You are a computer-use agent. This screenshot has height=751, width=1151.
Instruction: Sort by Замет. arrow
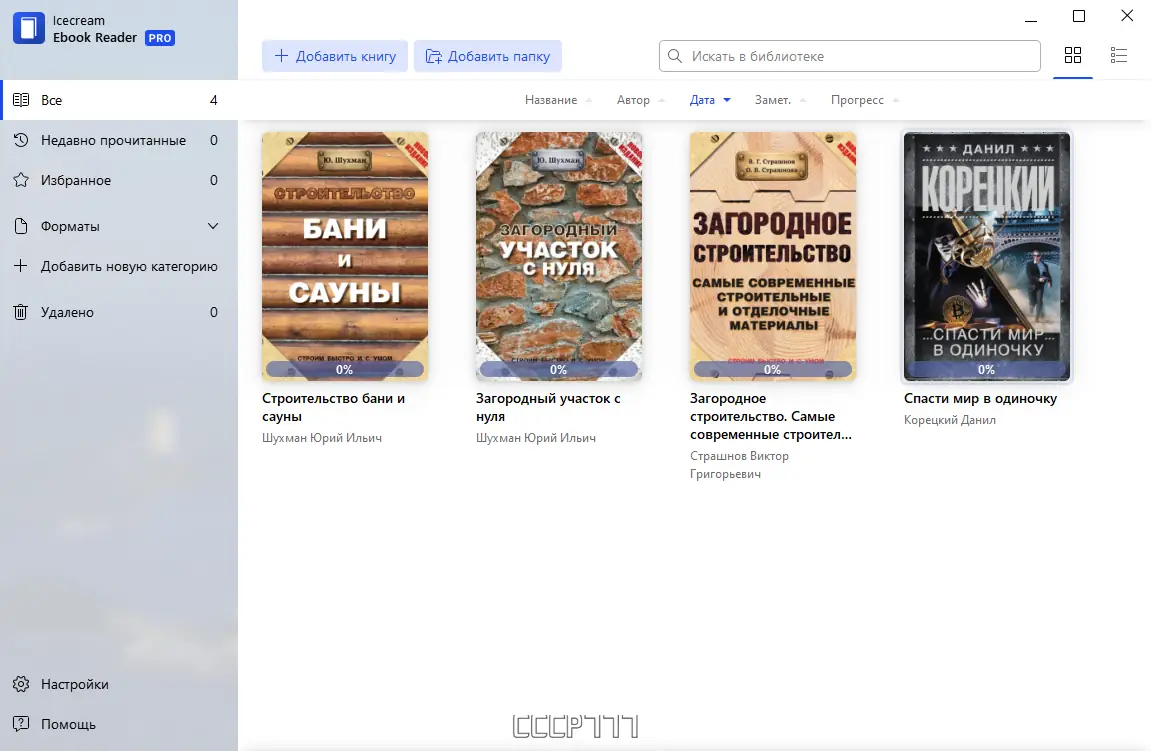[x=802, y=101]
